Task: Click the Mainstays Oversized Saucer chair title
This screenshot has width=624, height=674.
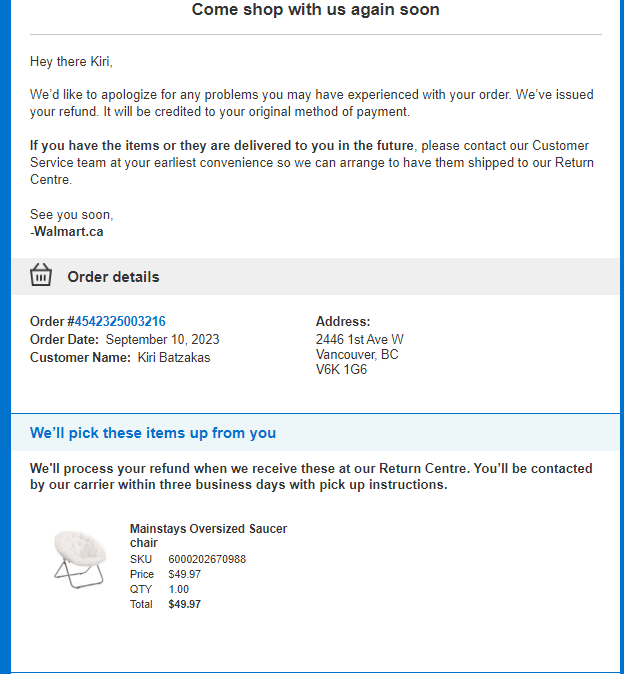Action: tap(208, 536)
